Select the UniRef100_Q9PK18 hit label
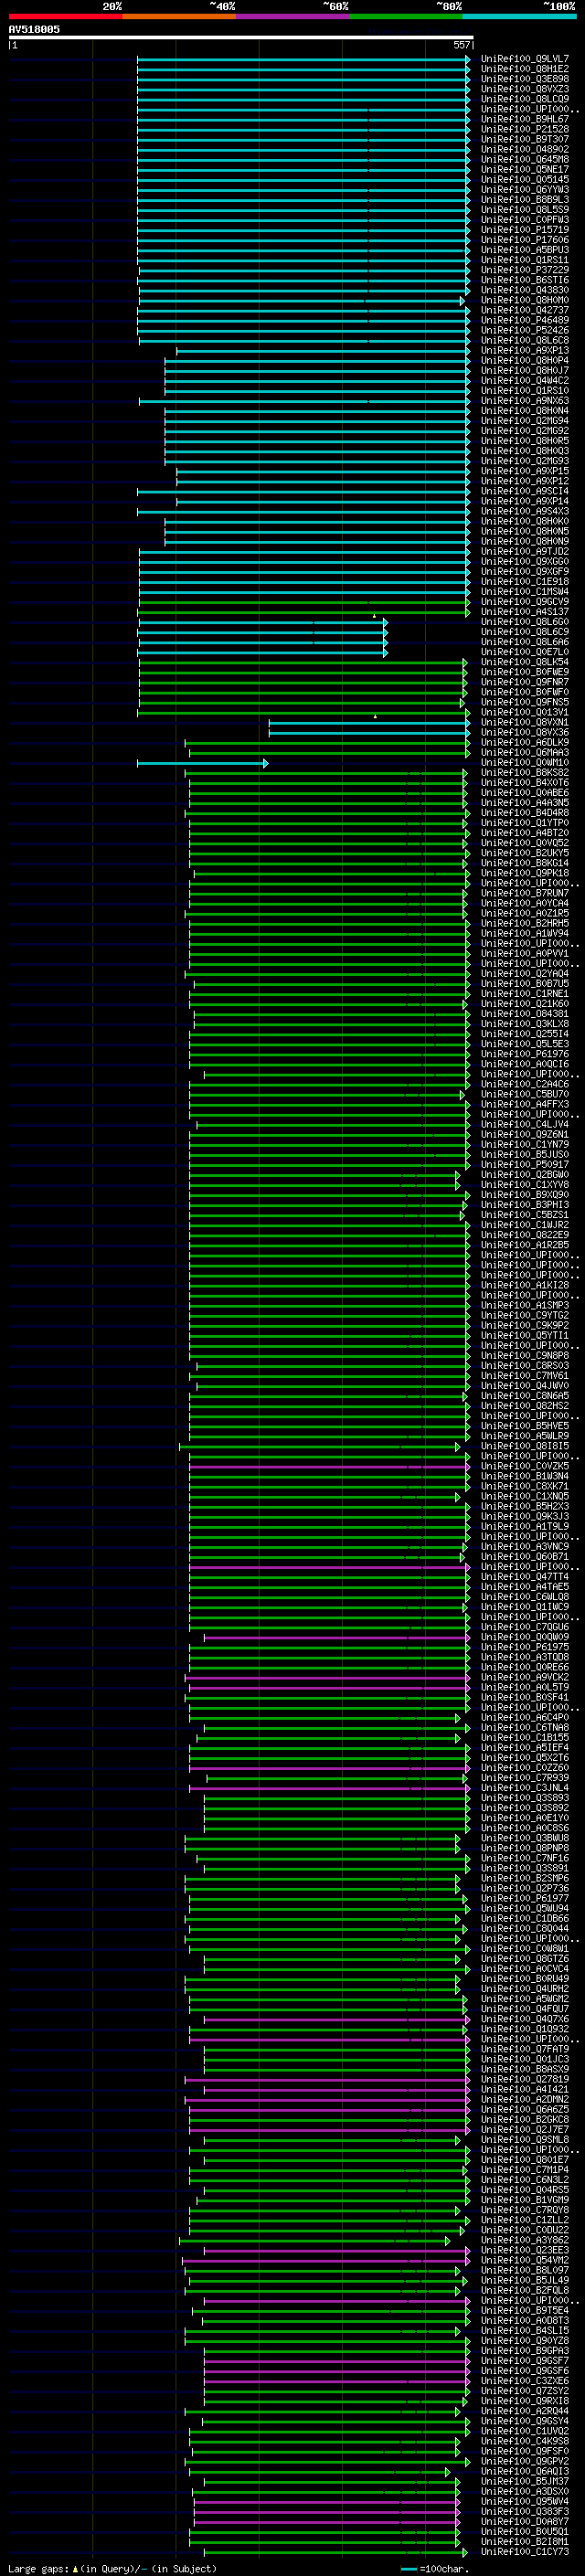Viewport: 585px width, 2576px height. click(524, 873)
